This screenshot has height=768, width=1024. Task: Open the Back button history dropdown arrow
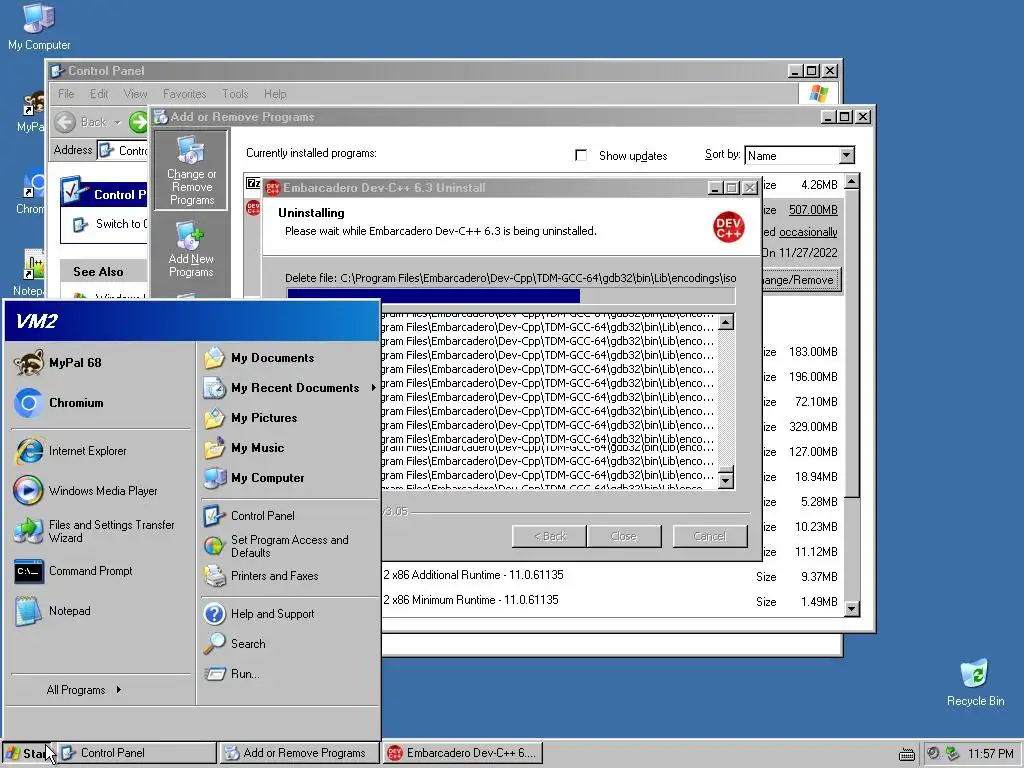pos(118,122)
